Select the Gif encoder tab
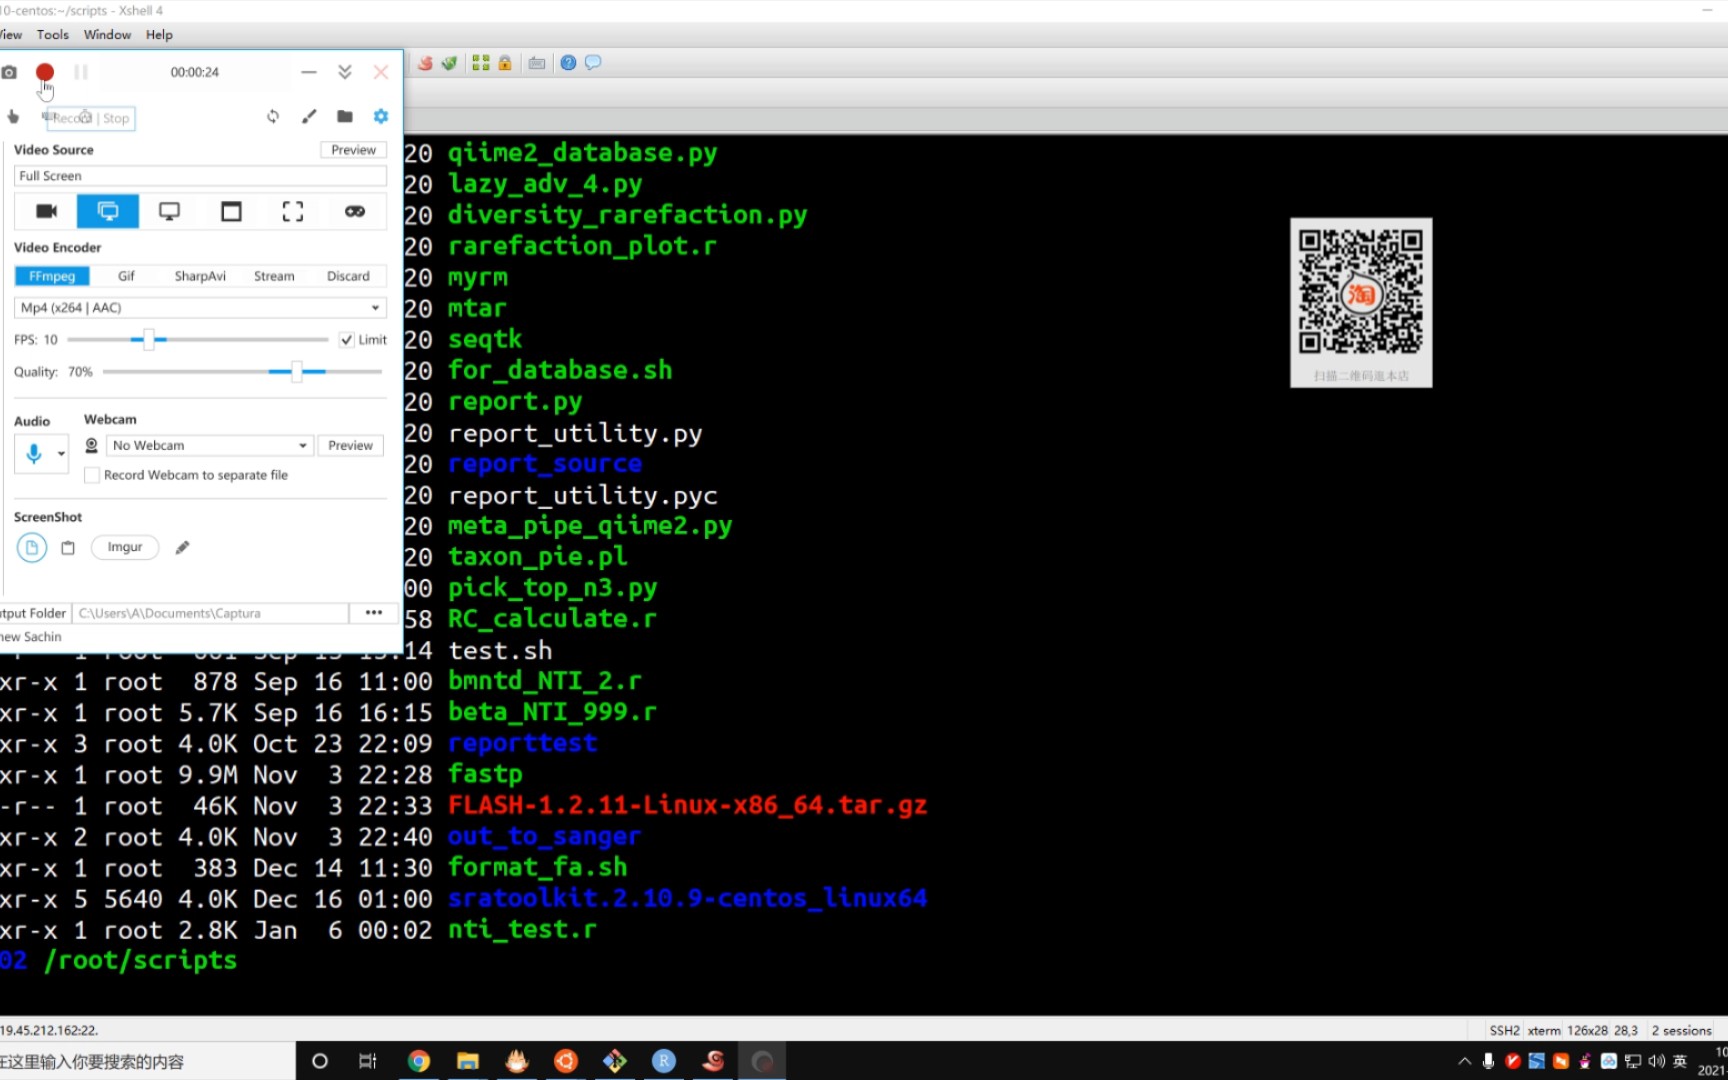This screenshot has width=1728, height=1080. coord(126,276)
